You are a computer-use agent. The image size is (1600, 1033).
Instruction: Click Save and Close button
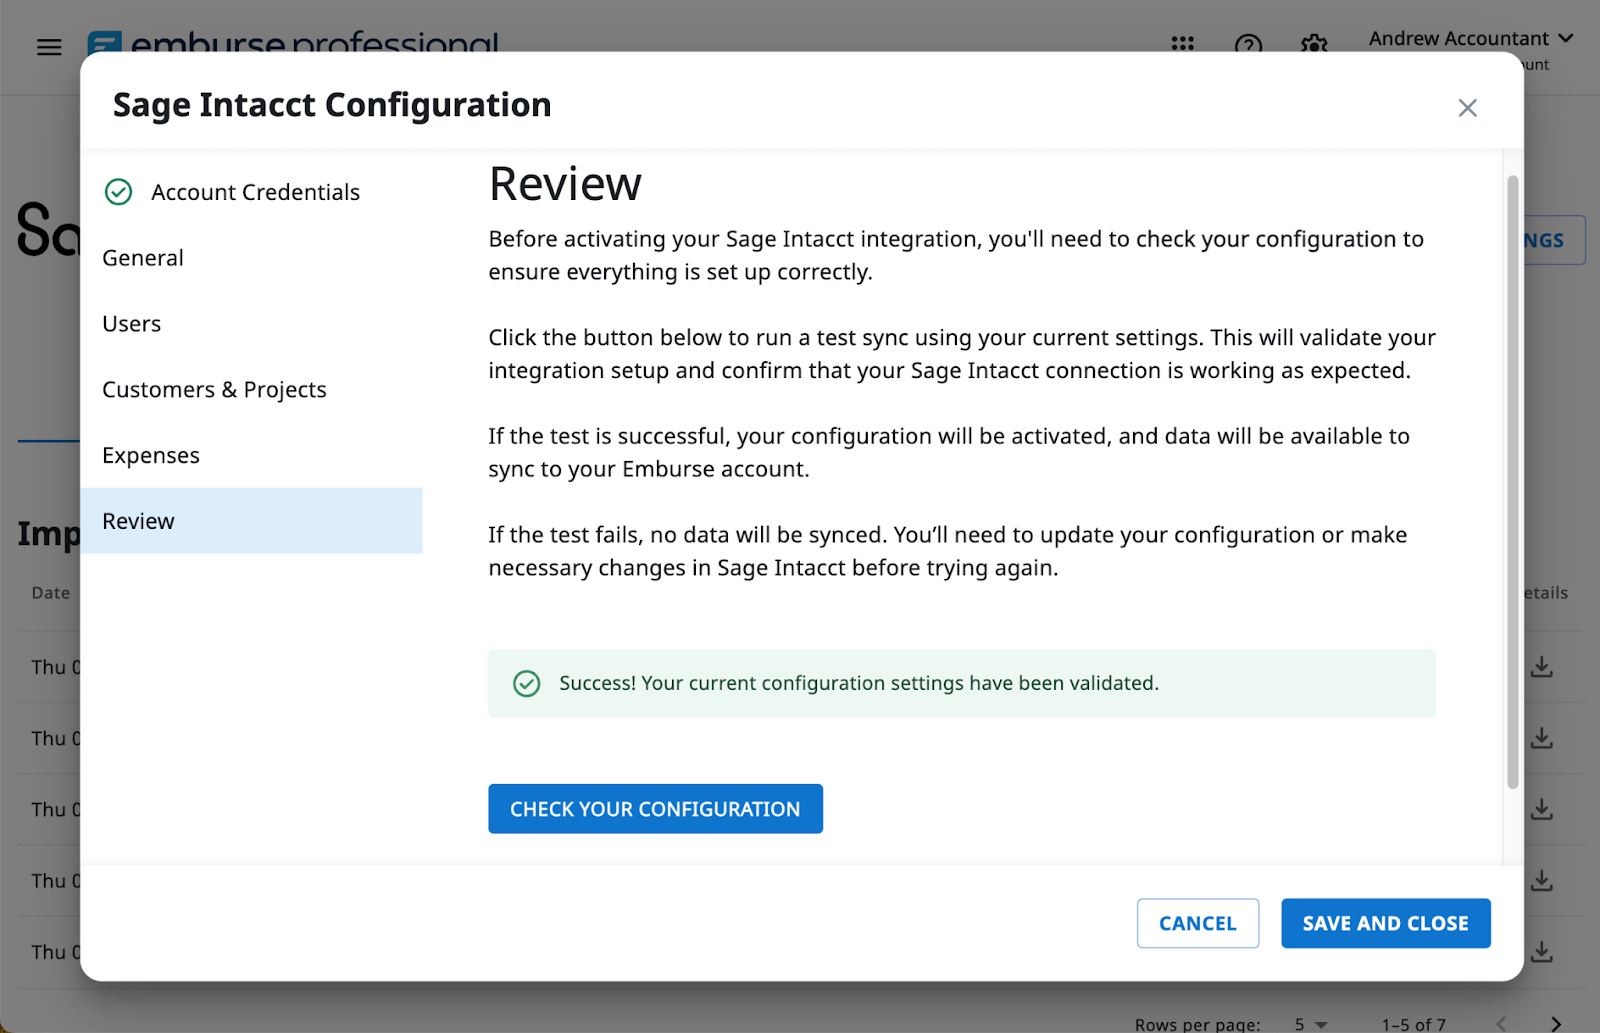[1386, 923]
